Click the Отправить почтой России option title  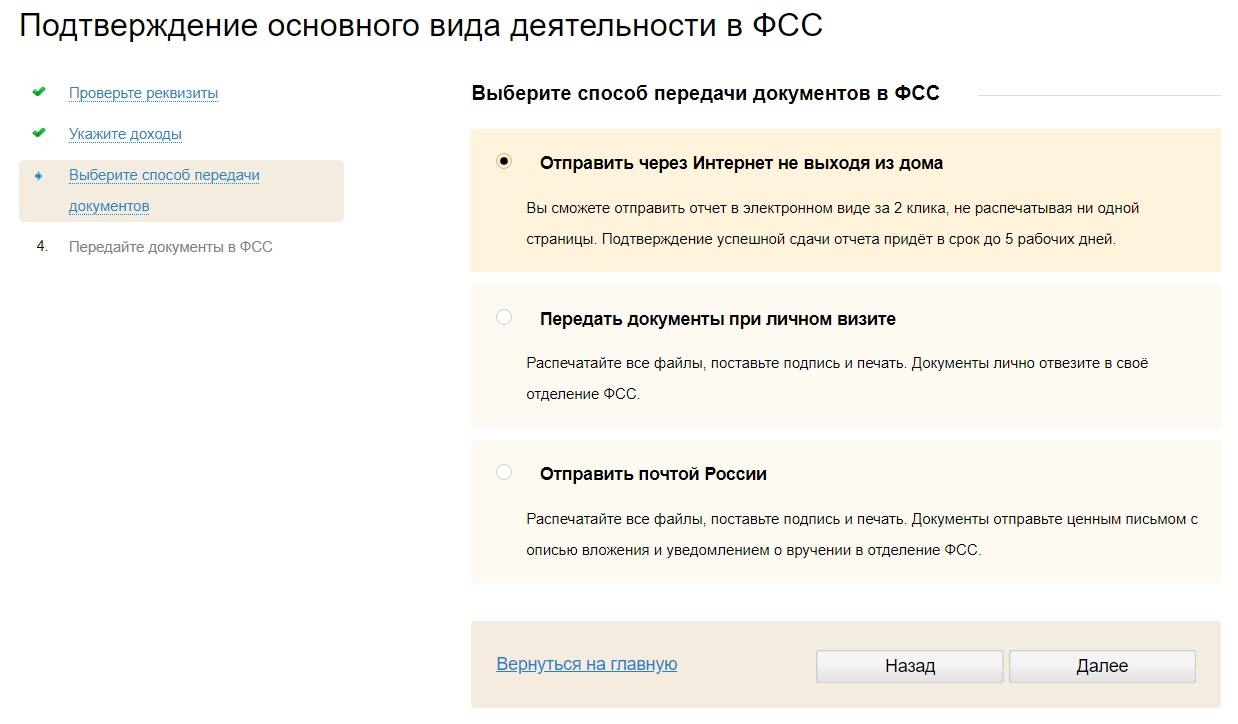[653, 474]
